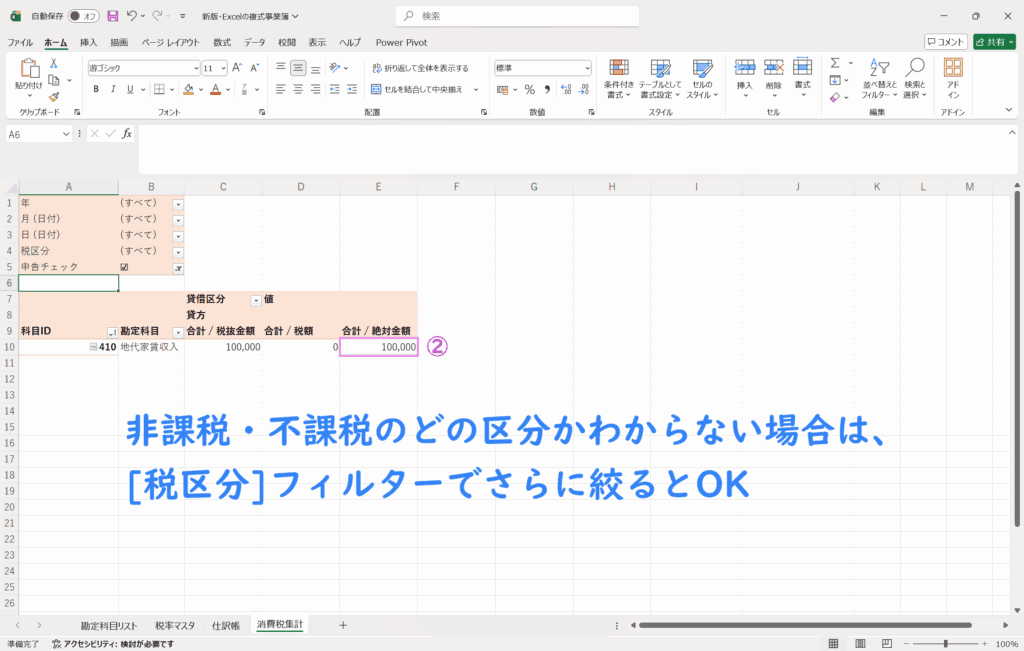Open Sort and Filter tool
Image resolution: width=1024 pixels, height=651 pixels.
click(880, 77)
